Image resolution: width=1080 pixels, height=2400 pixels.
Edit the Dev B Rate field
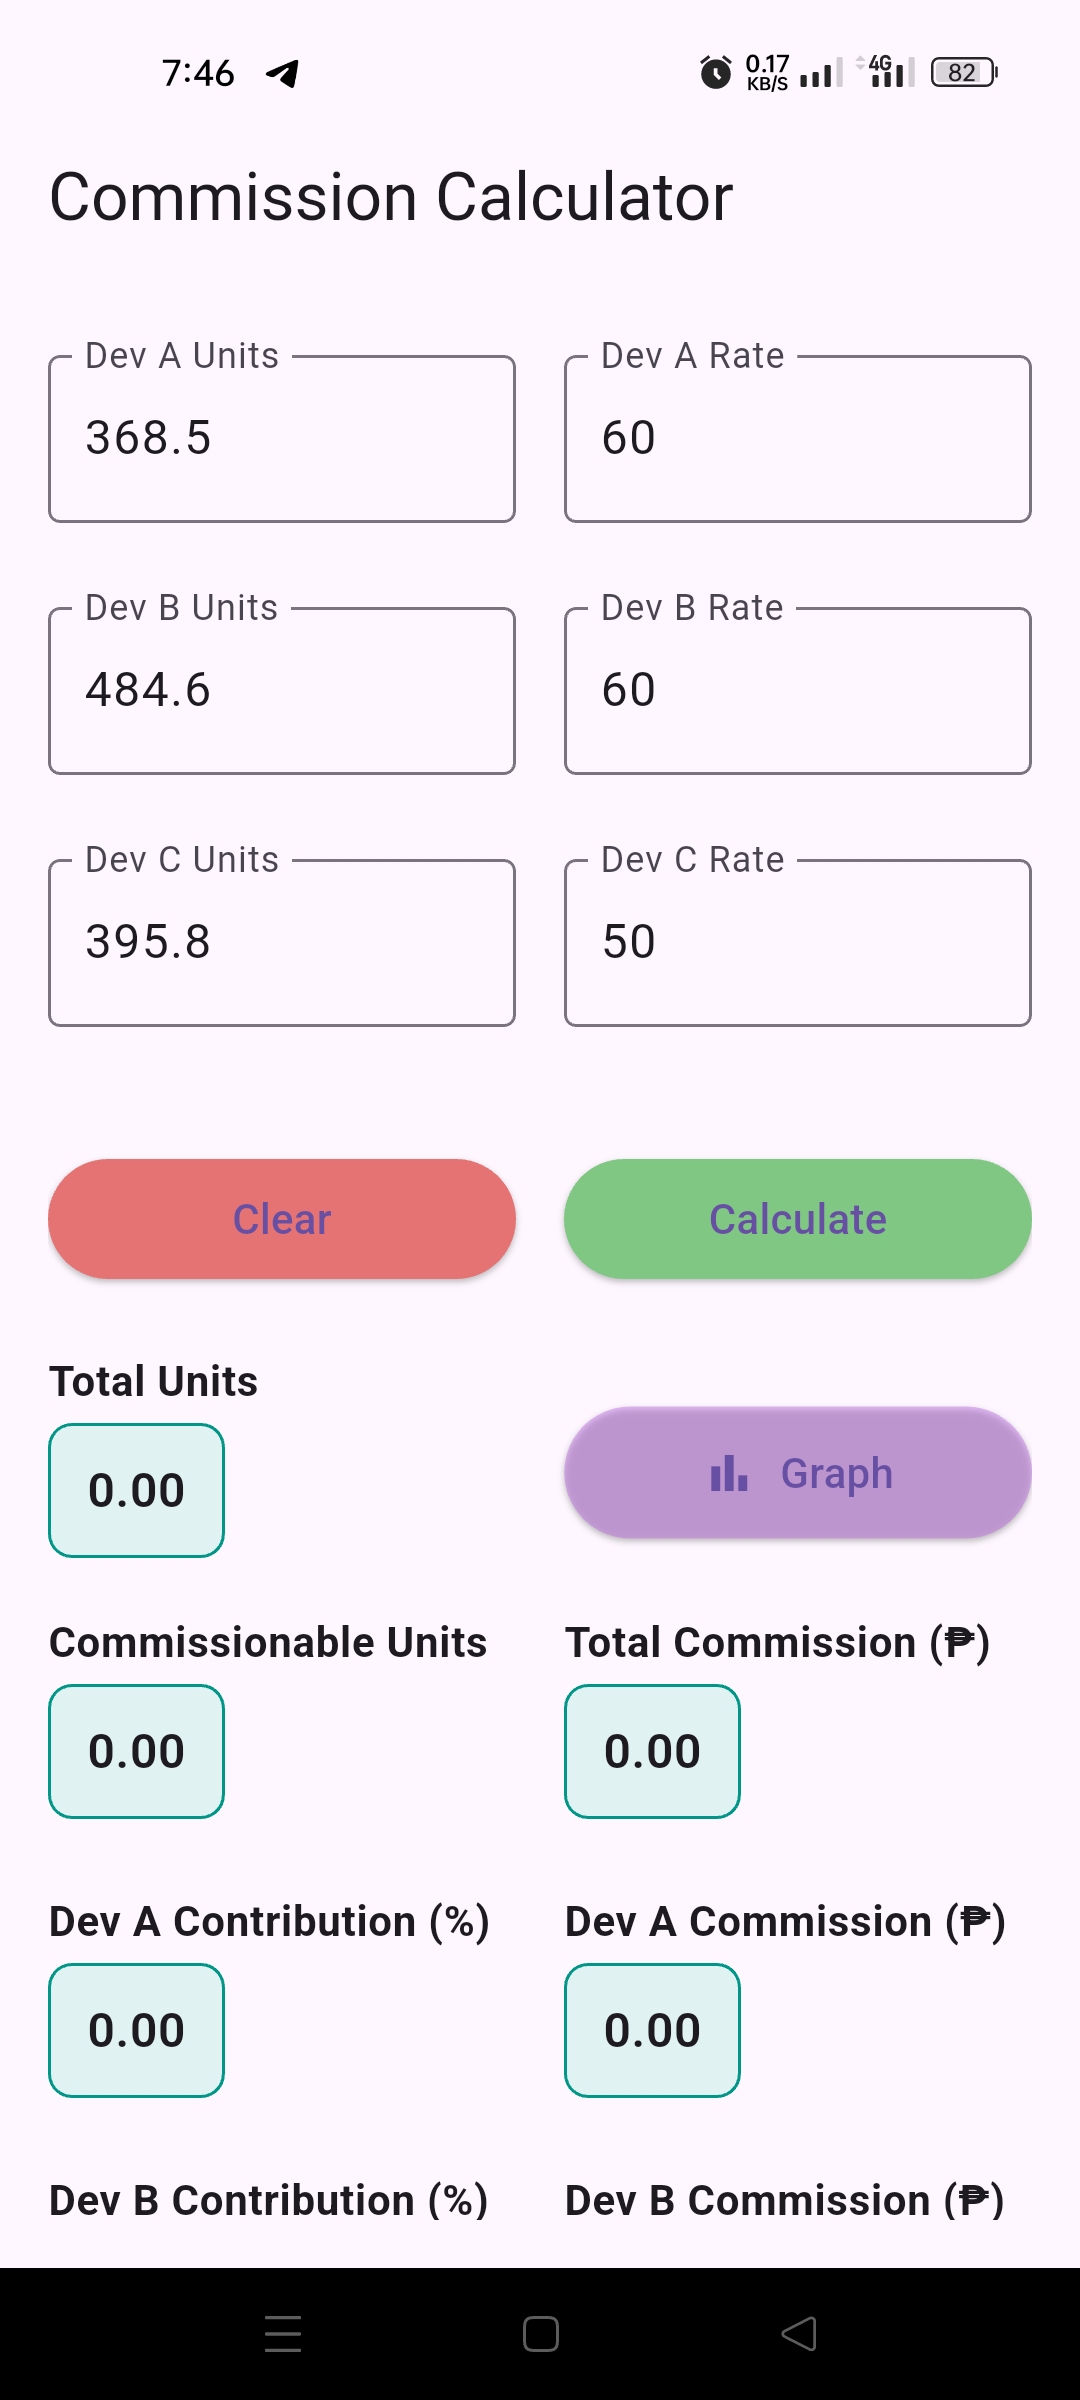pos(798,690)
